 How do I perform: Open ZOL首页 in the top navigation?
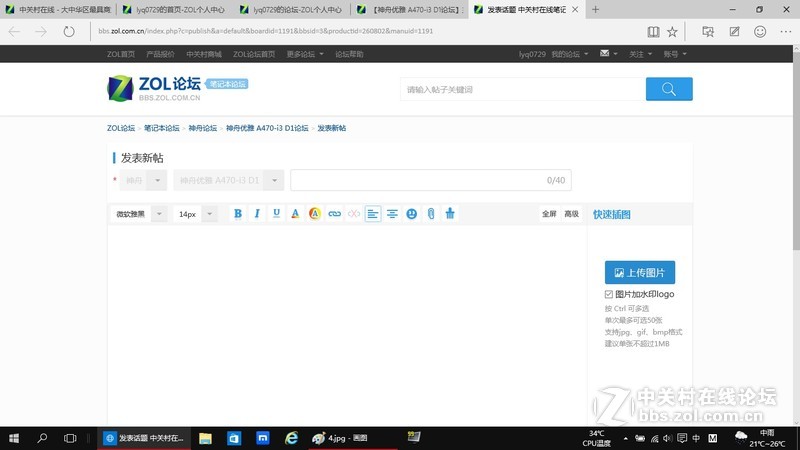pyautogui.click(x=121, y=54)
